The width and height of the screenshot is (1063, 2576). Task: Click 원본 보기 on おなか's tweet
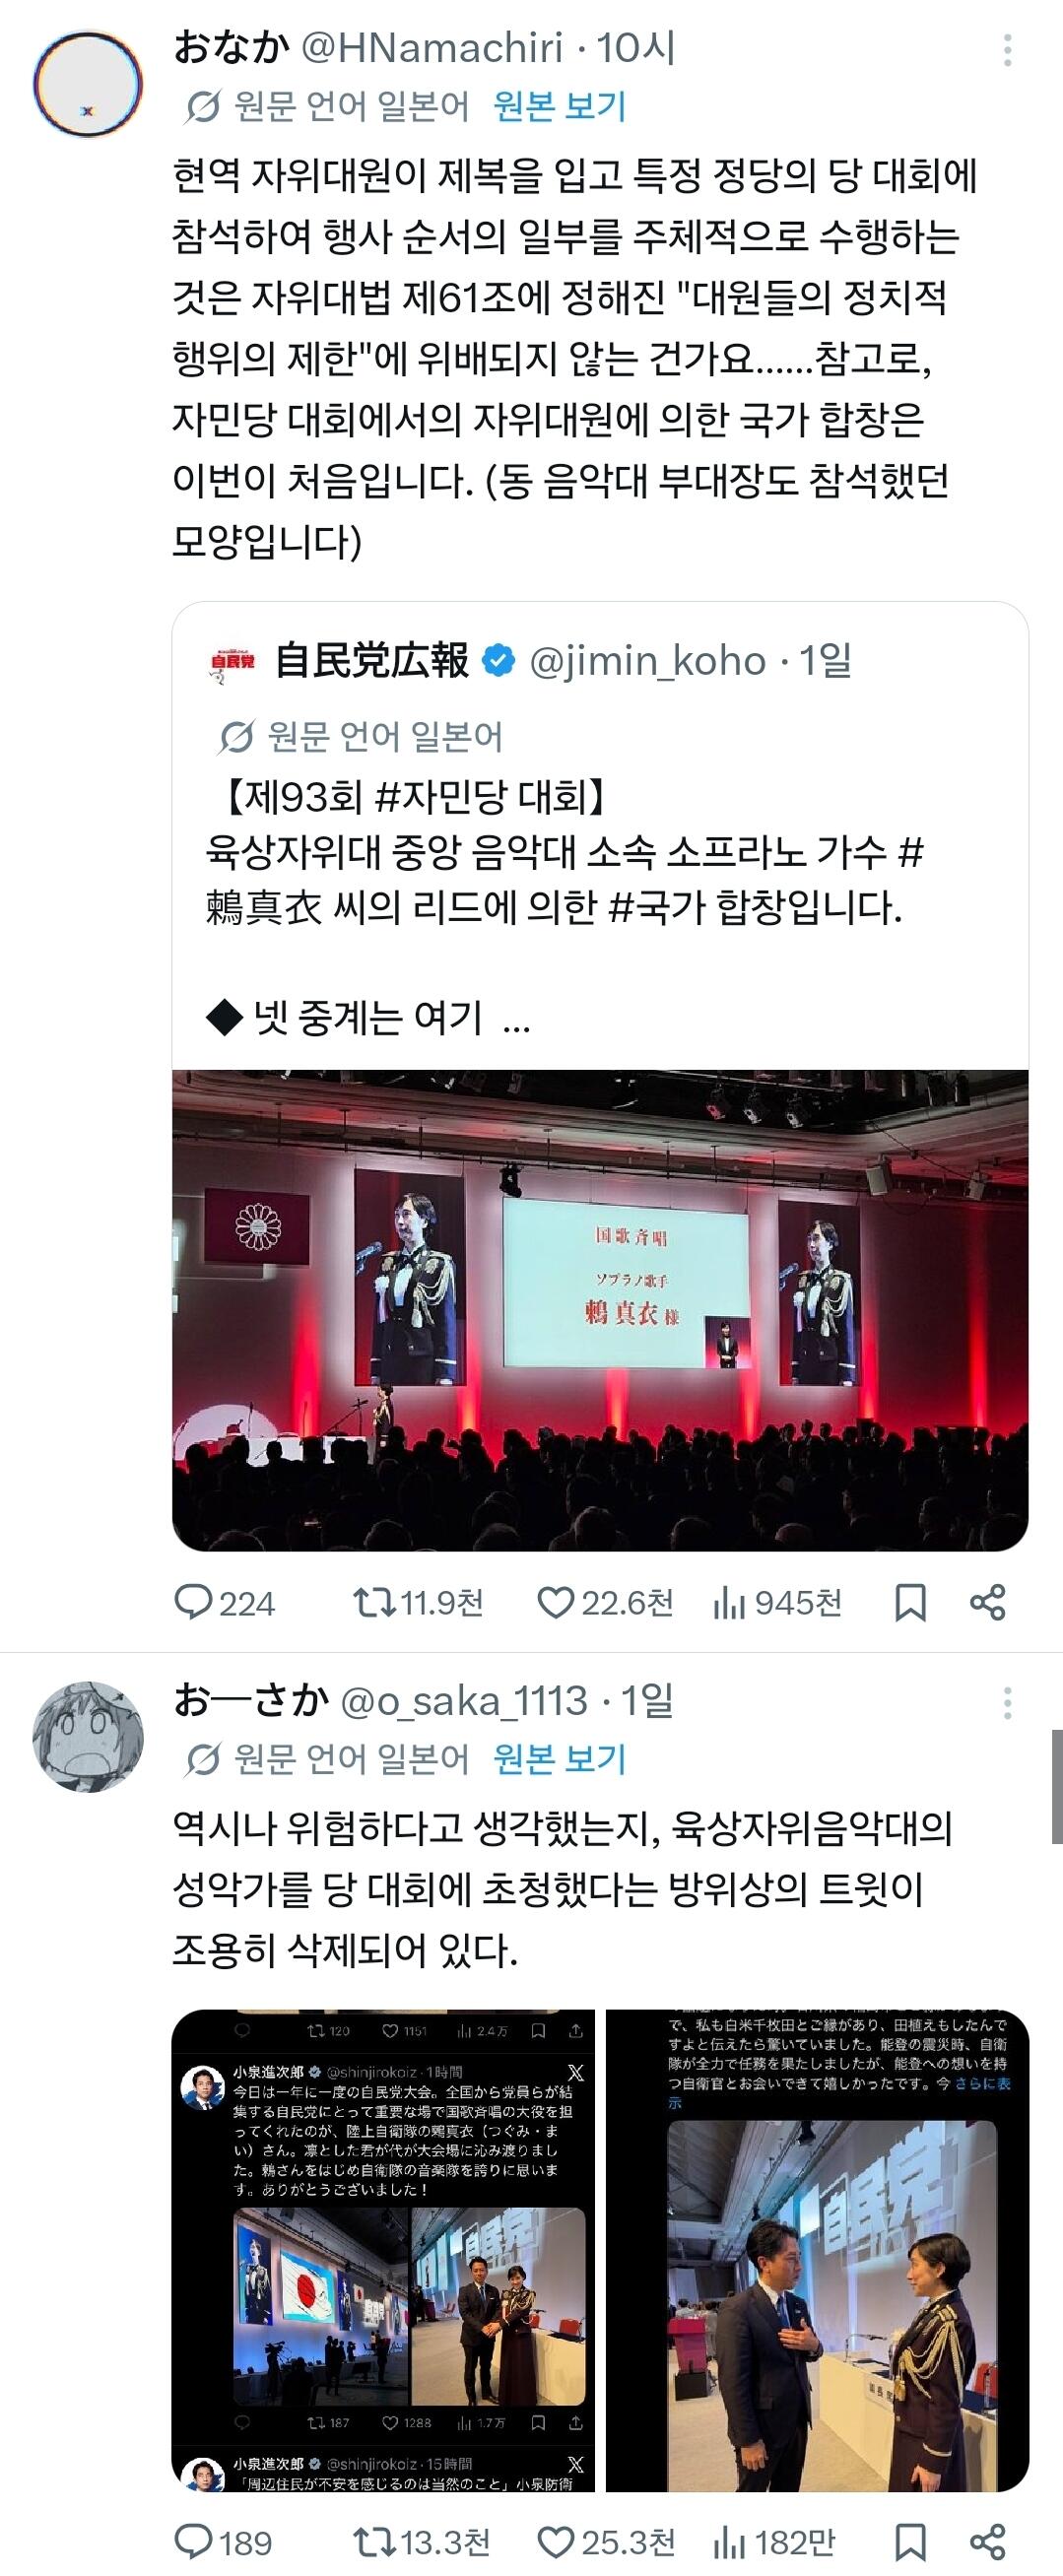pos(560,106)
